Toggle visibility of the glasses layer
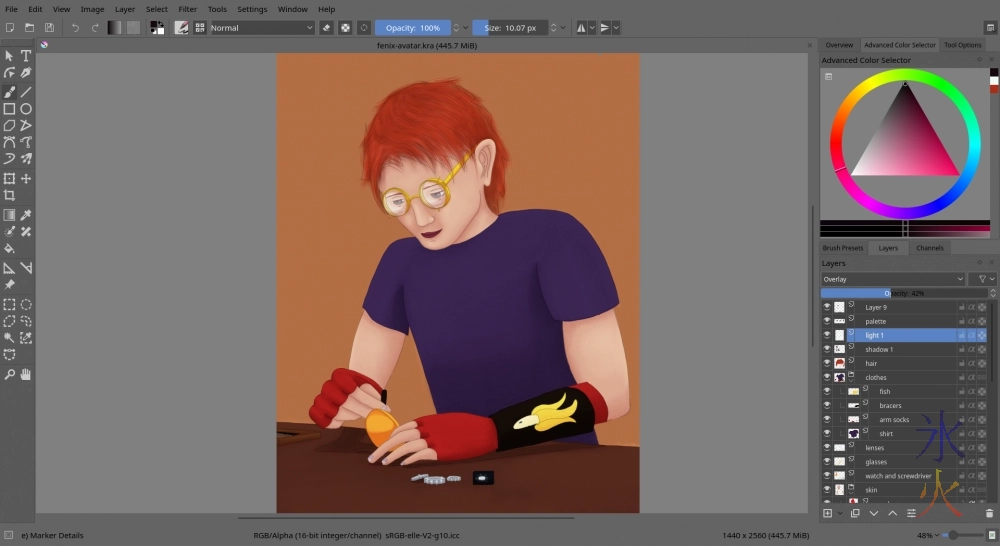Screen dimensions: 1000x546 pos(827,462)
